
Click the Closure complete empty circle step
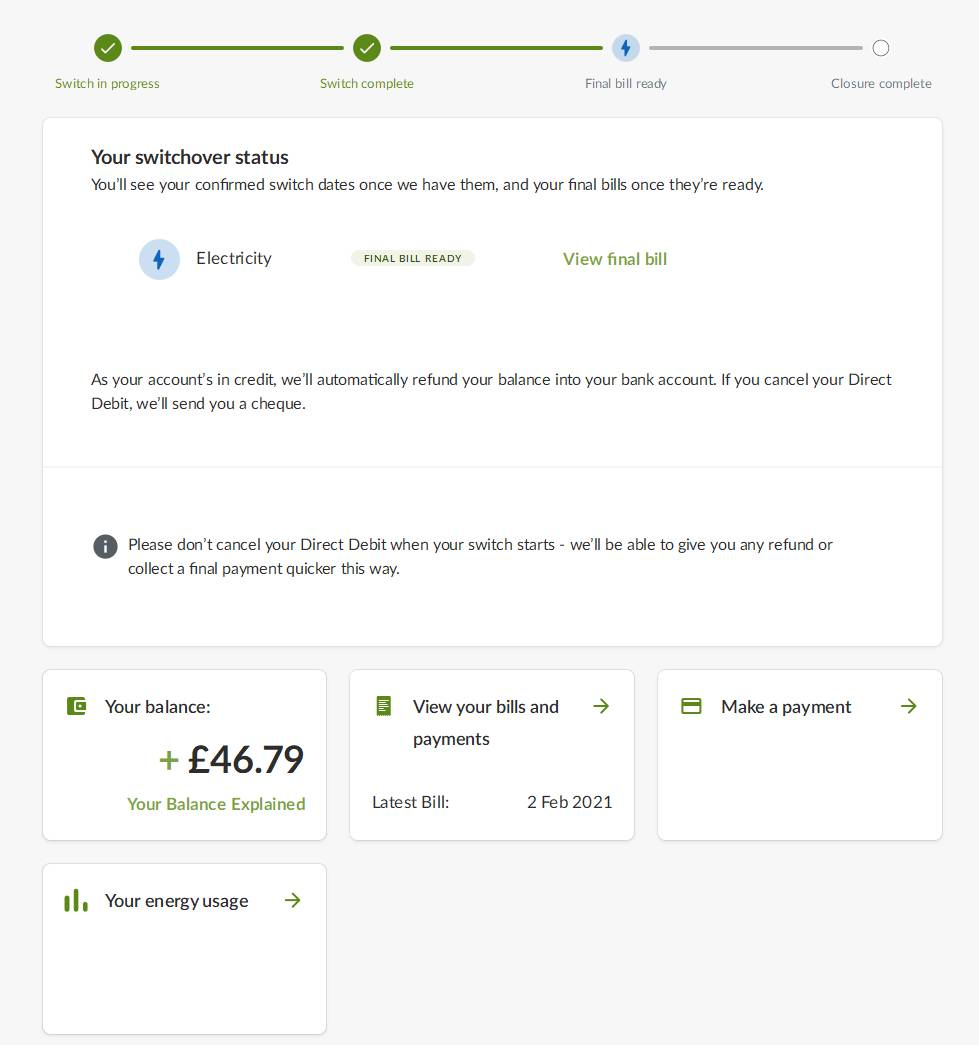coord(880,48)
